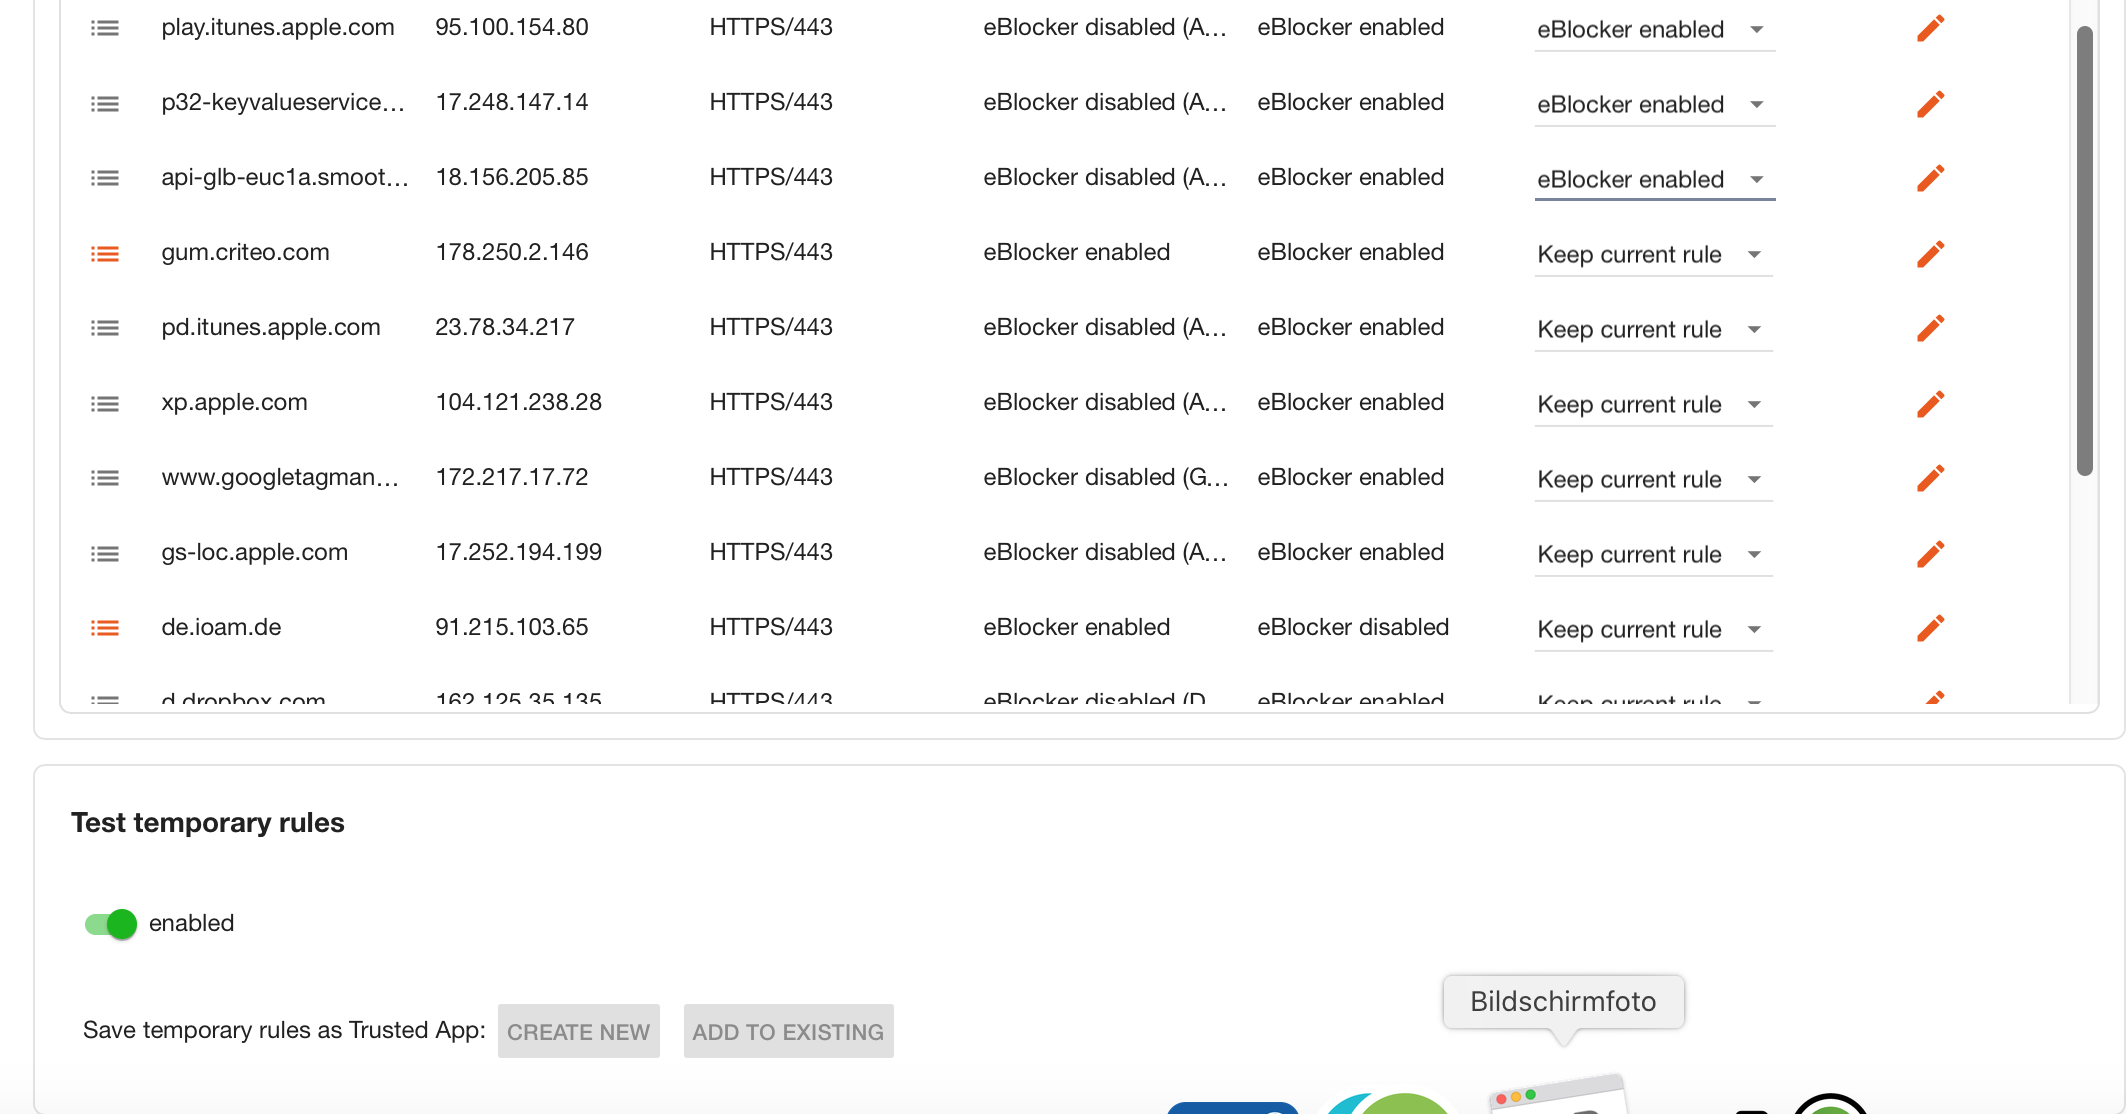
Task: Click IP address 178.250.2.146
Action: tap(512, 252)
